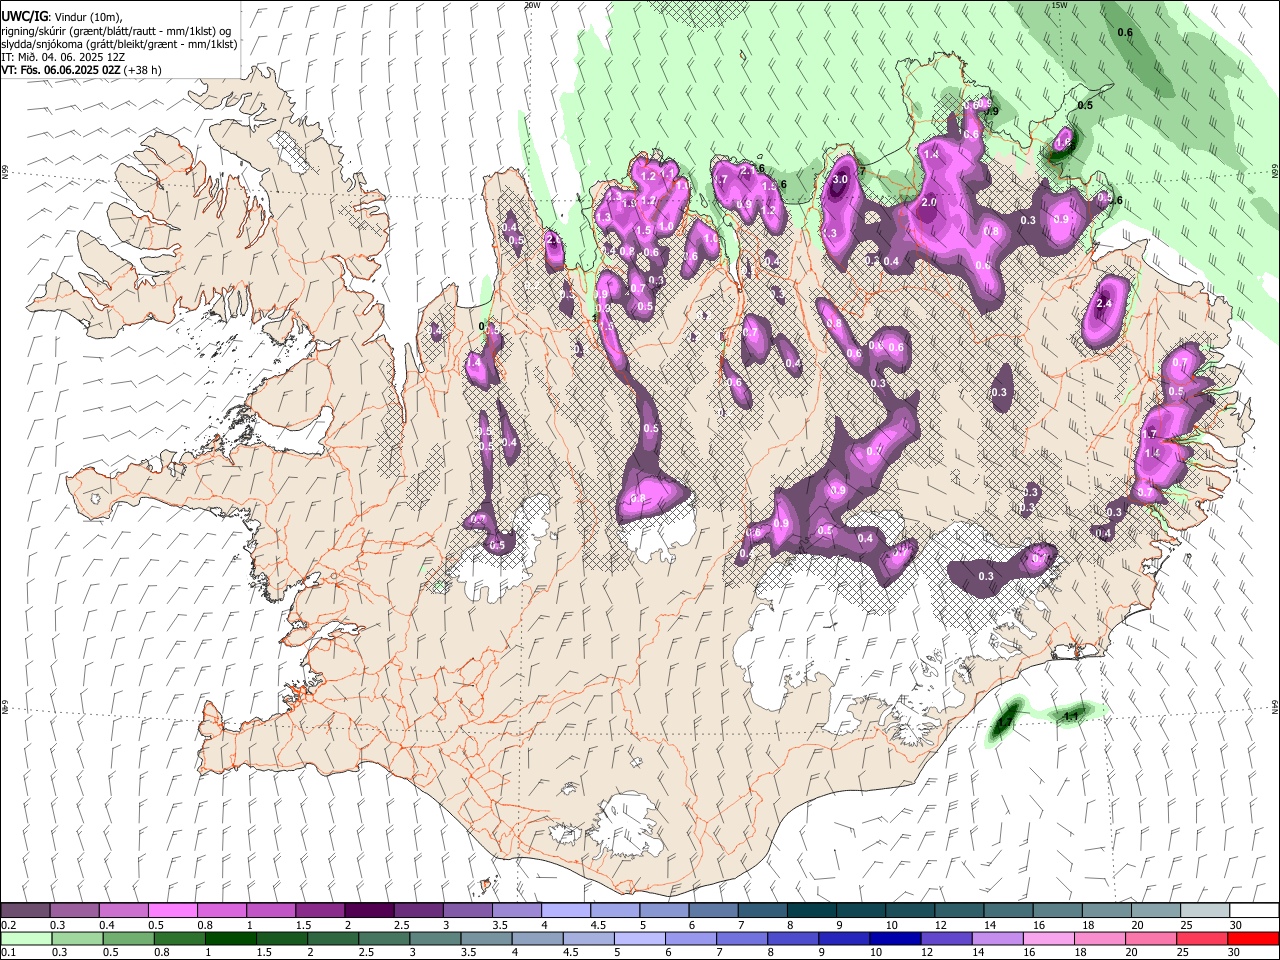
Task: Click the VT: Fös. 06.06.2025 02Z (+38 h) line
Action: tap(82, 70)
